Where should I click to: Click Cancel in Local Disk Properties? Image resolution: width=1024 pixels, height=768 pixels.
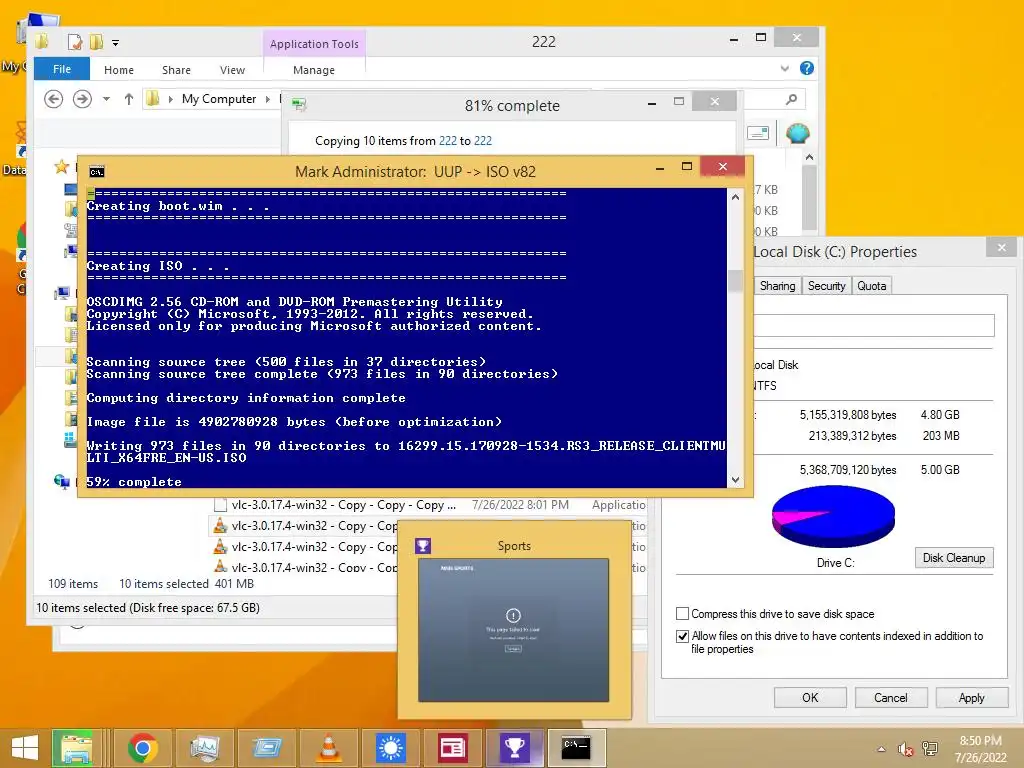coord(891,697)
